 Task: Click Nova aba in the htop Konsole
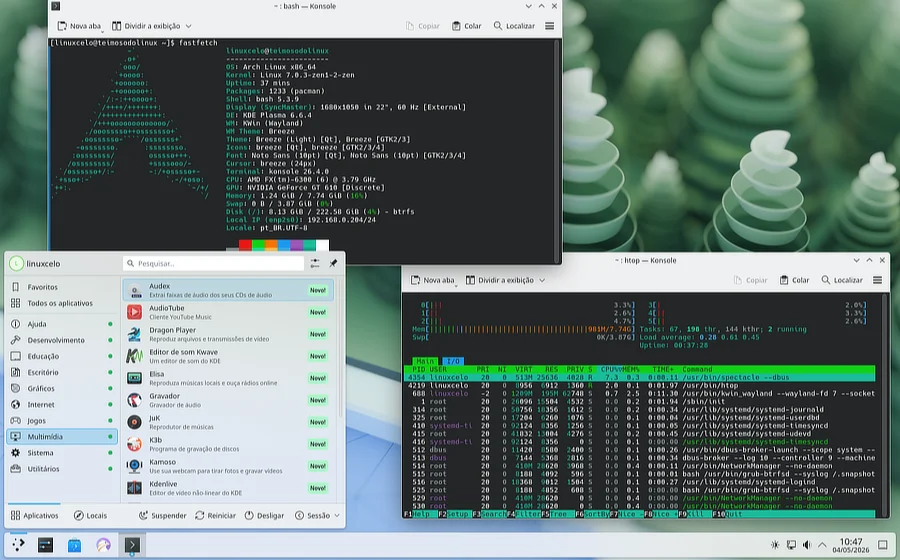(432, 280)
